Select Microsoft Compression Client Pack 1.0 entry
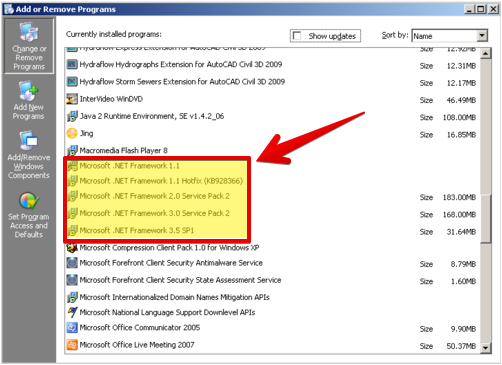Image resolution: width=502 pixels, height=365 pixels. pos(169,248)
